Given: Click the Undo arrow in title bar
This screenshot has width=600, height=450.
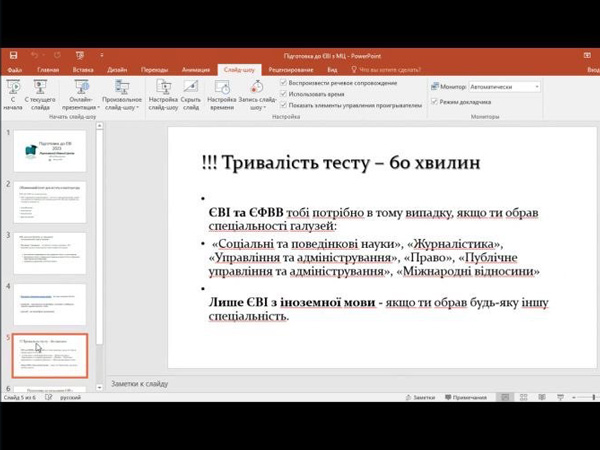Looking at the screenshot, I should (x=33, y=55).
